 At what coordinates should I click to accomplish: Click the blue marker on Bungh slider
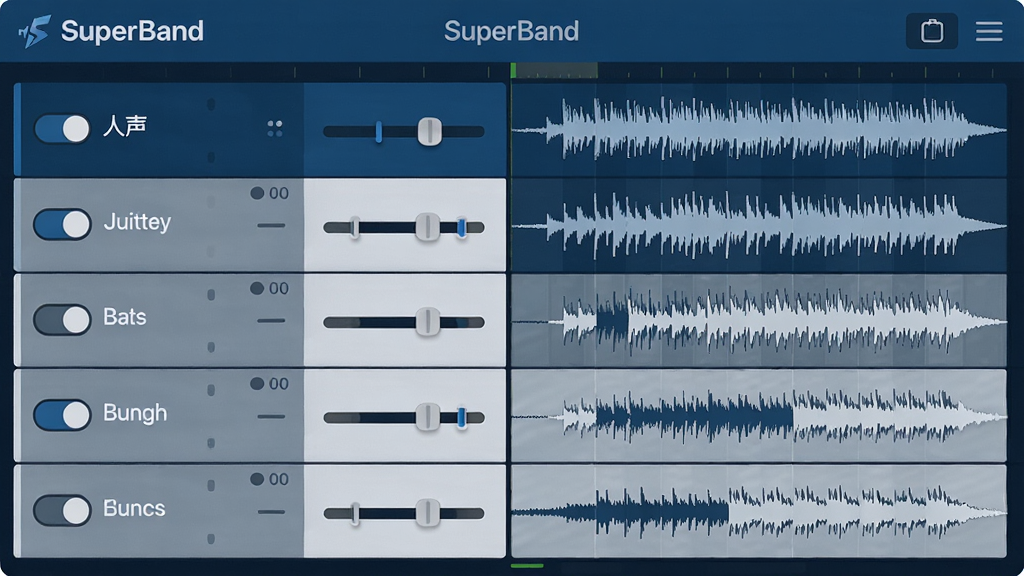coord(462,417)
